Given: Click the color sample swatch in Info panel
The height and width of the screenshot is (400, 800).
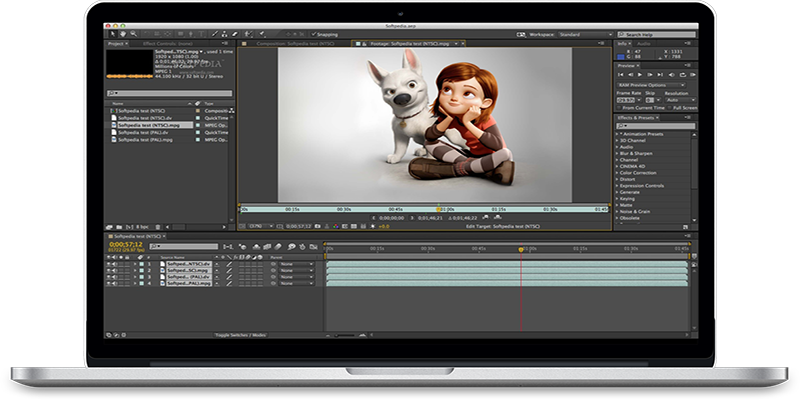Looking at the screenshot, I should coord(621,57).
